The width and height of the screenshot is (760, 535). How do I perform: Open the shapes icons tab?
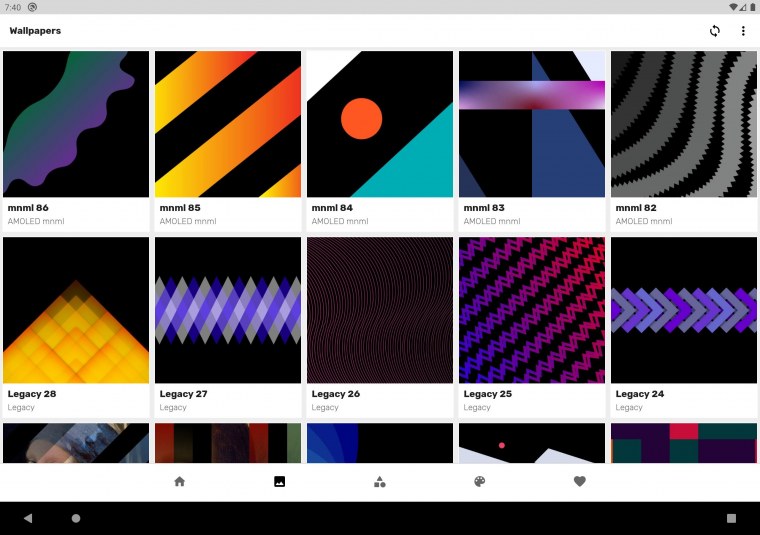380,481
